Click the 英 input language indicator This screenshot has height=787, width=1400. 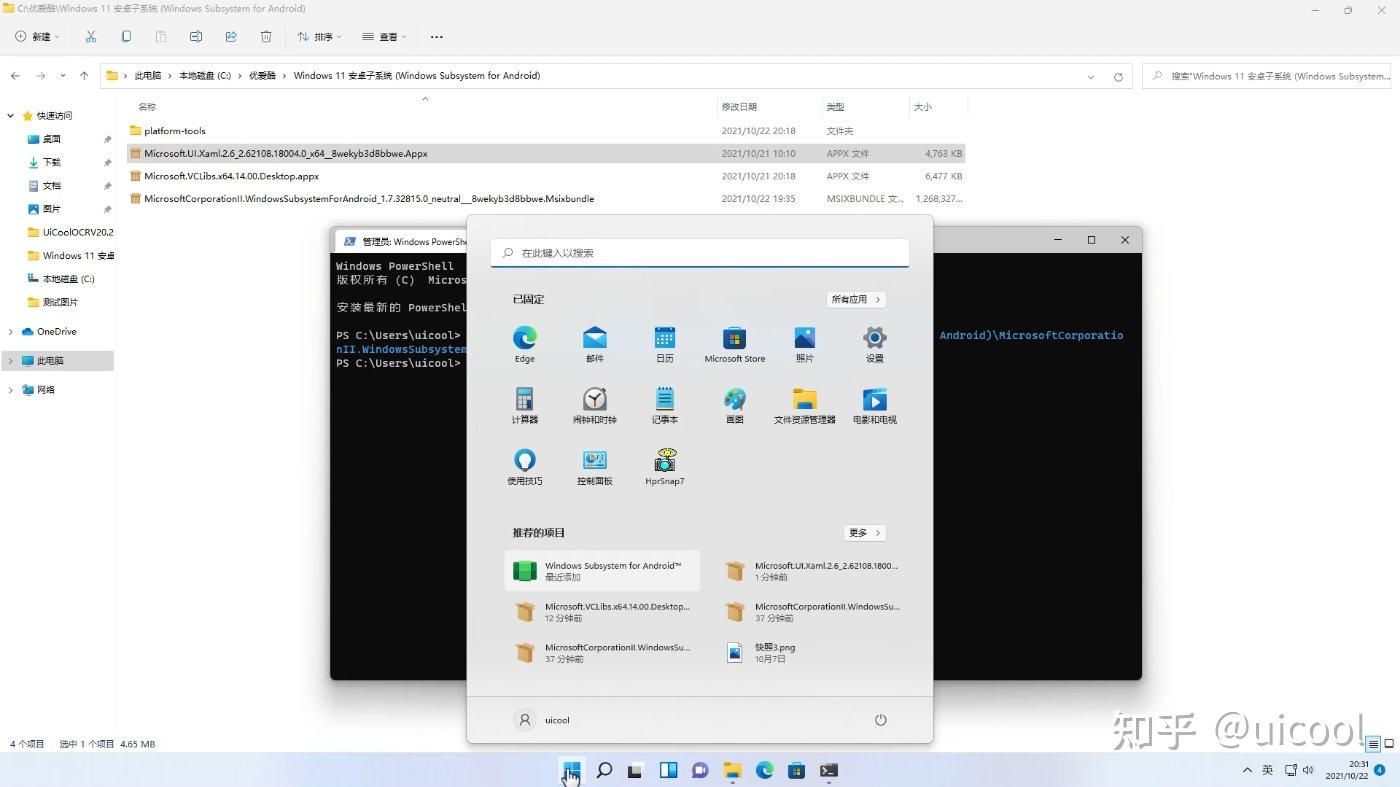click(x=1268, y=770)
